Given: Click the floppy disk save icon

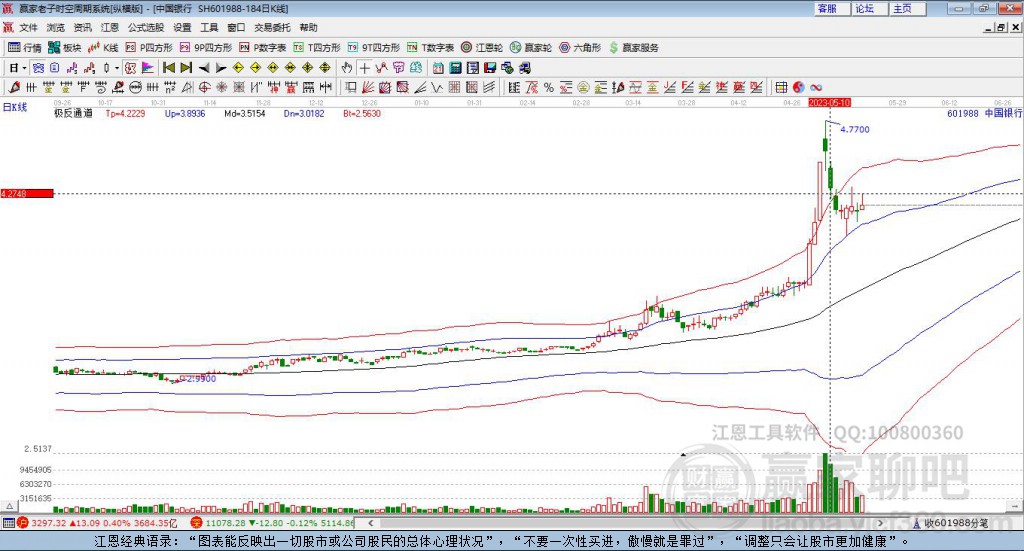Looking at the screenshot, I should click(490, 68).
